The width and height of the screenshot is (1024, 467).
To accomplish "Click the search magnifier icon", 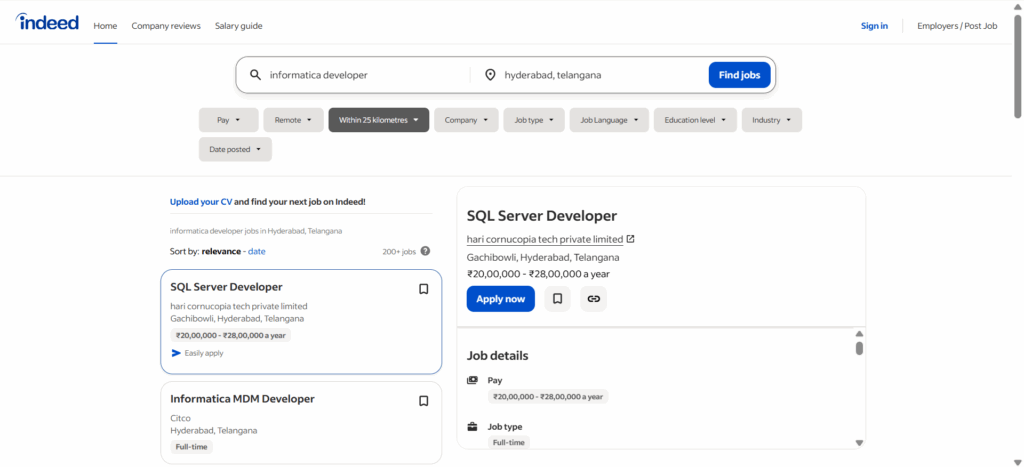I will 255,75.
